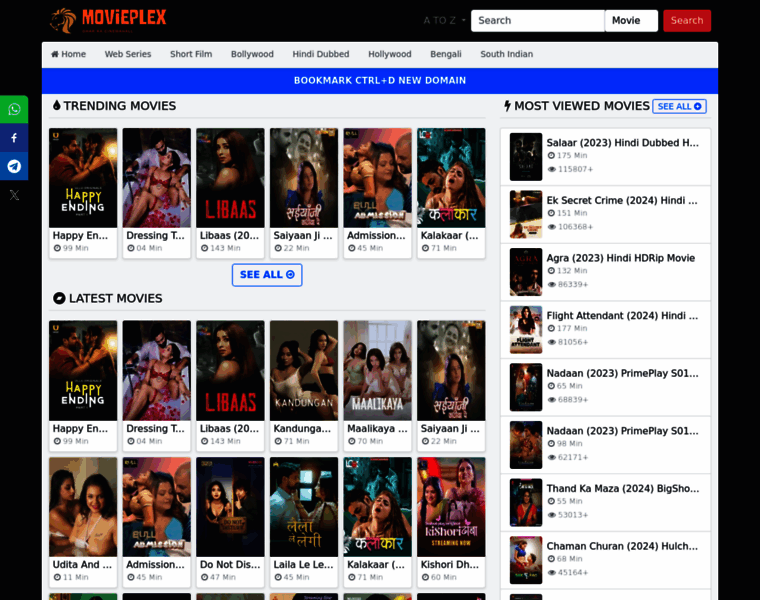Click the Latest Movies heading icon
The width and height of the screenshot is (760, 600).
[59, 298]
